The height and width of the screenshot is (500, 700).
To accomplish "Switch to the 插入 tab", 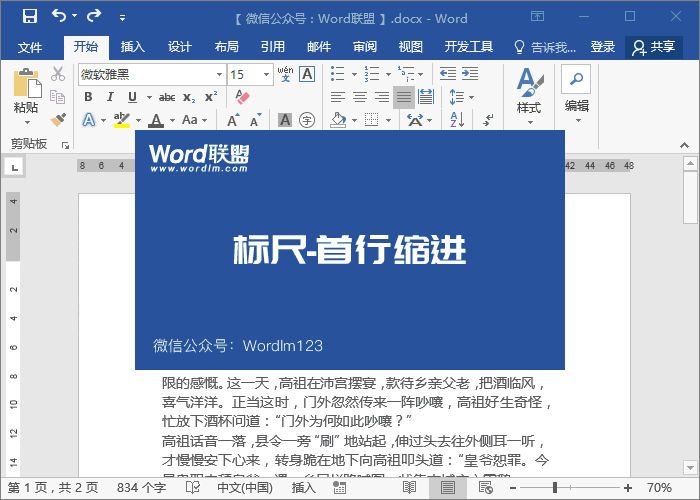I will tap(133, 47).
